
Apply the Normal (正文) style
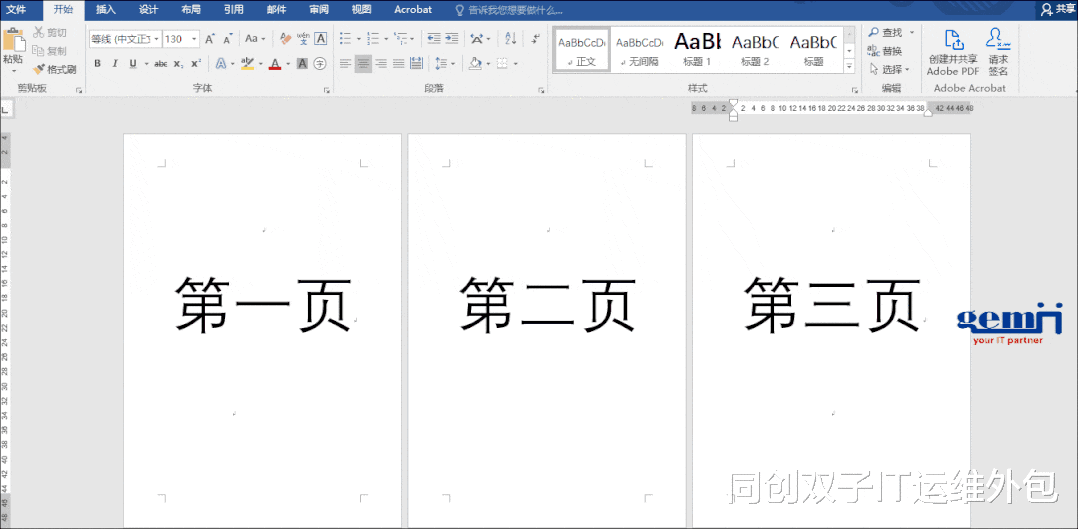click(x=582, y=49)
